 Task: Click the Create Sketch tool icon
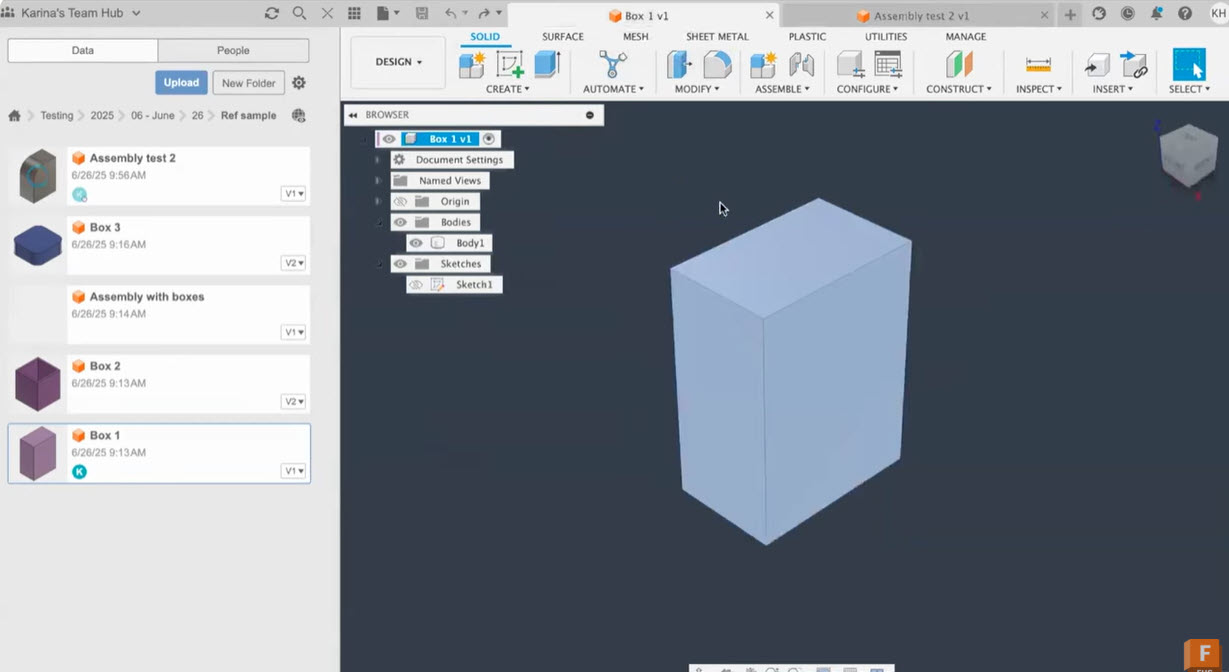510,65
